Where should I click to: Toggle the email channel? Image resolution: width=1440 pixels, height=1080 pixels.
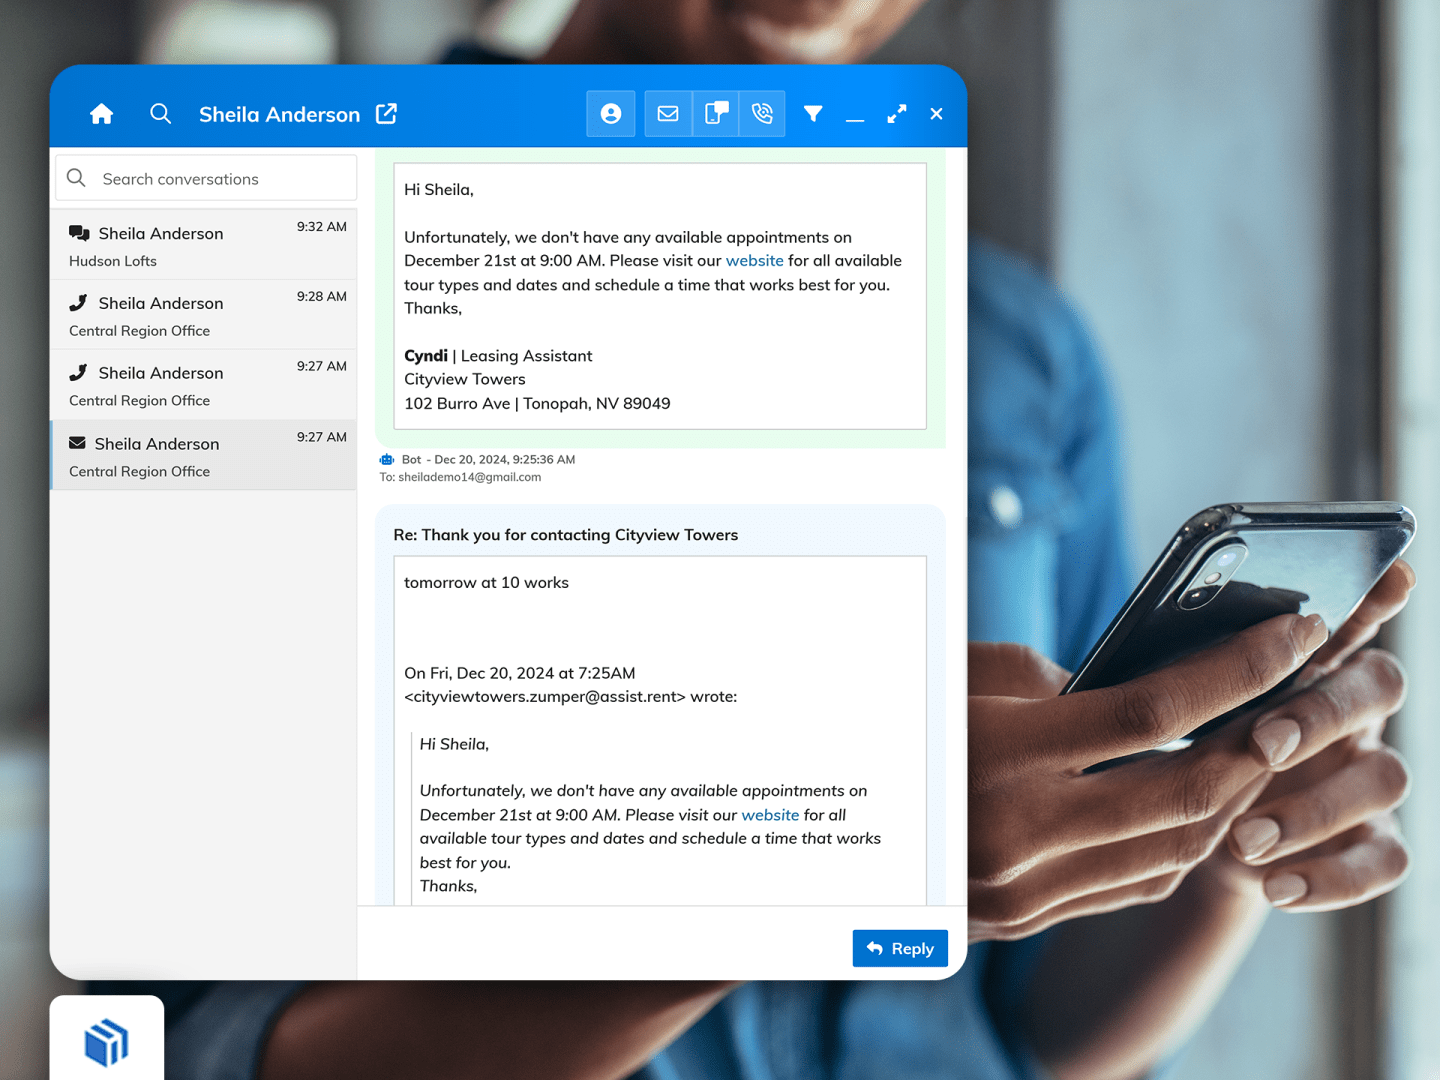(668, 113)
